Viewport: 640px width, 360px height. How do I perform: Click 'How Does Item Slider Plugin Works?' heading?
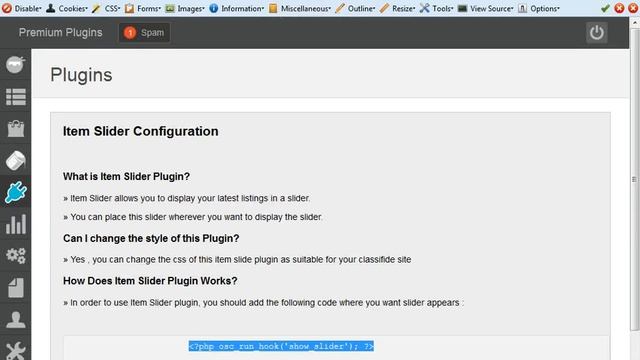click(x=150, y=281)
